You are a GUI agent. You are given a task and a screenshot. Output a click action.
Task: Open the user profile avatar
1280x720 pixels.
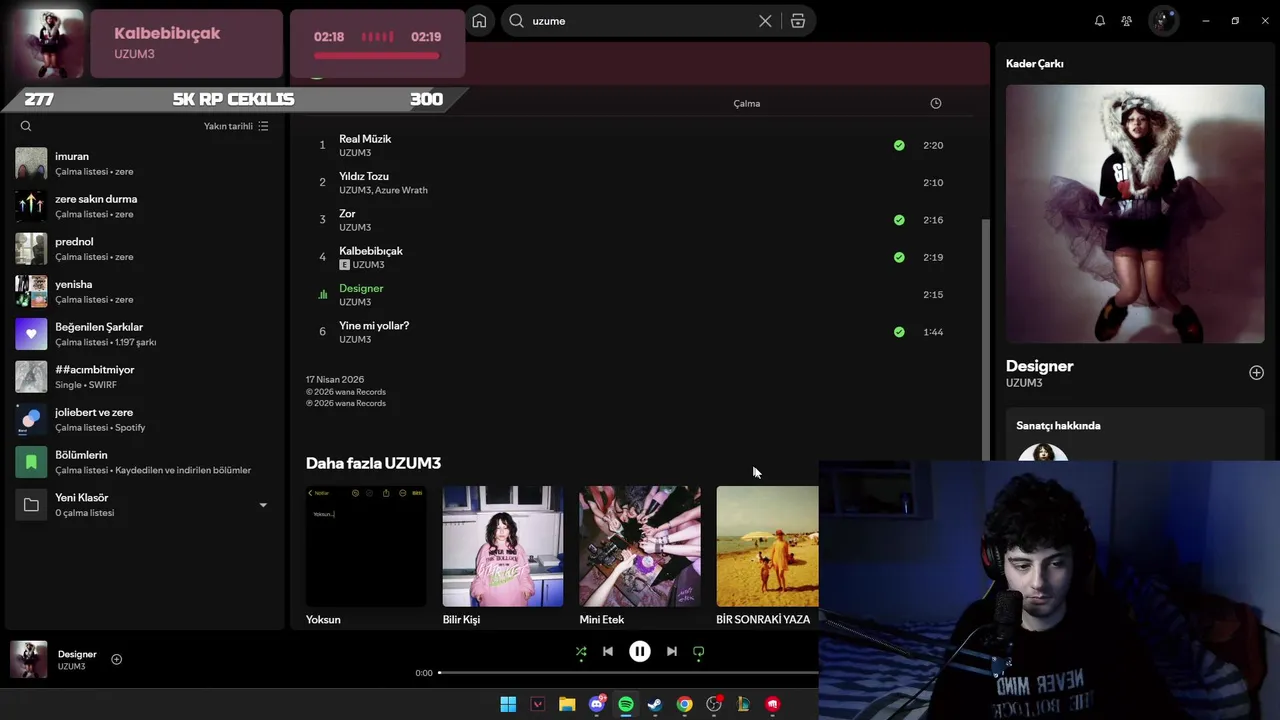1163,21
